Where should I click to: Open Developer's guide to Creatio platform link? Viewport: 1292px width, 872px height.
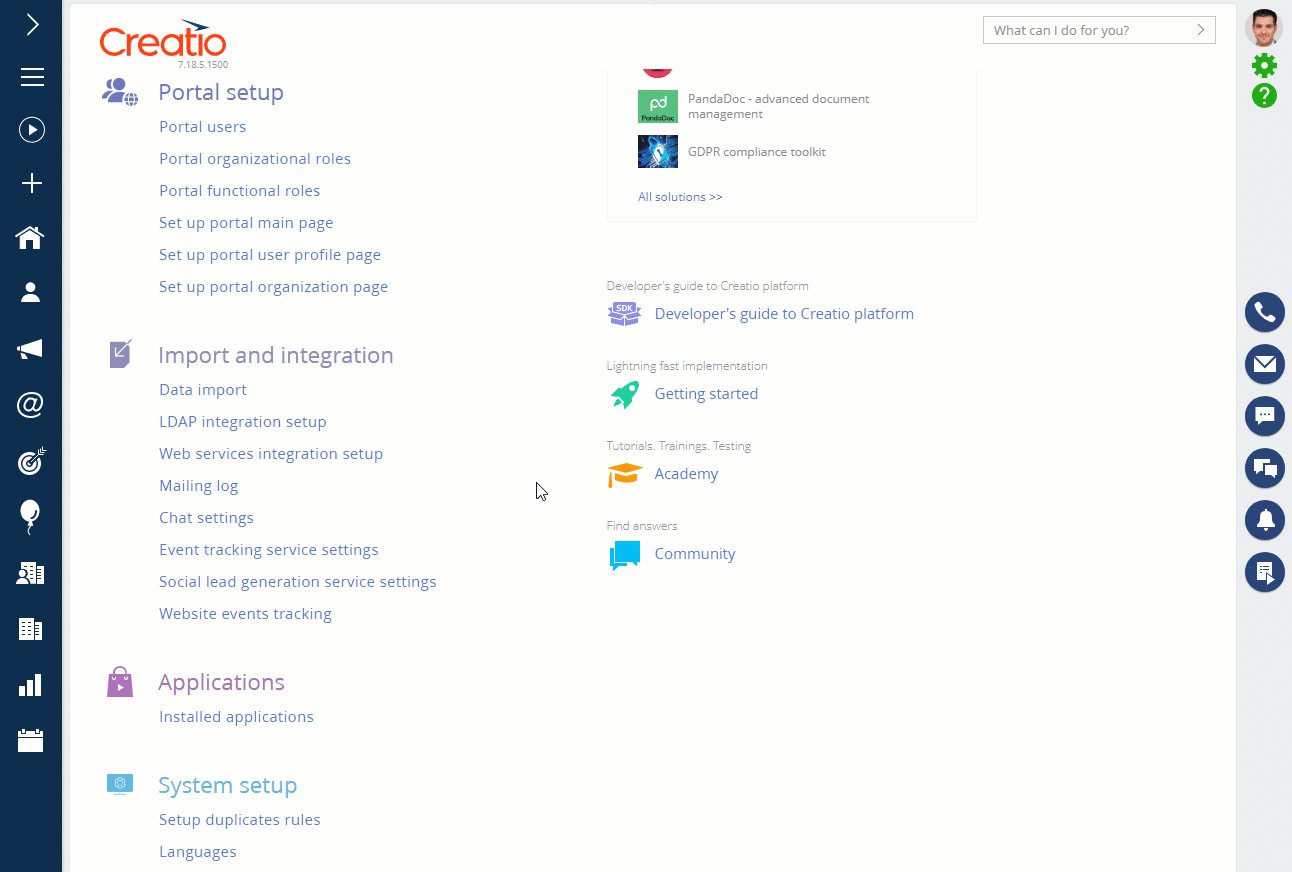(784, 314)
